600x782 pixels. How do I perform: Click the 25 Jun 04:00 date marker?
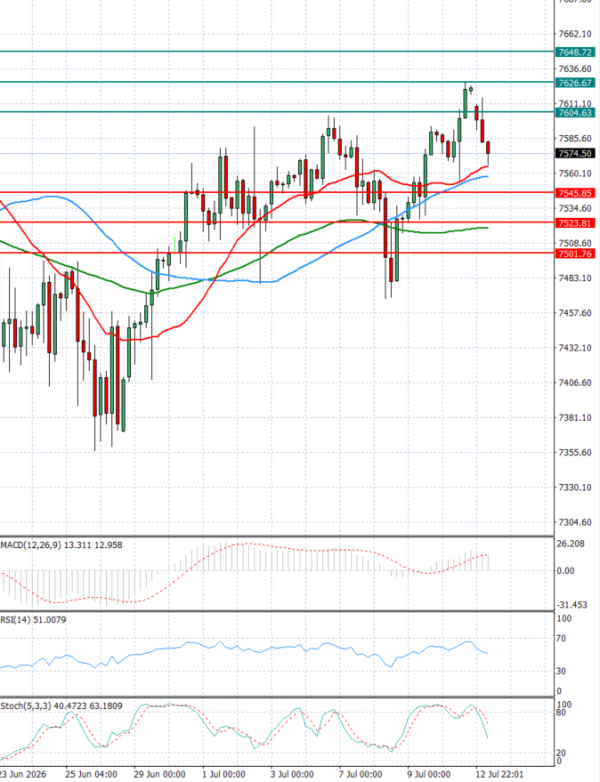pyautogui.click(x=92, y=774)
